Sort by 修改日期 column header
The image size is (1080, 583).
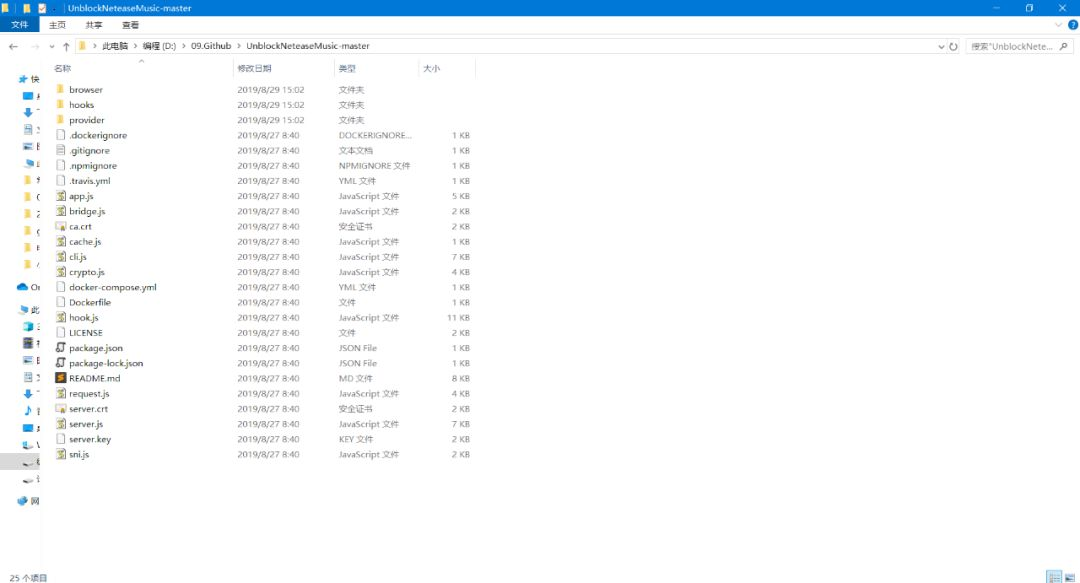coord(254,68)
